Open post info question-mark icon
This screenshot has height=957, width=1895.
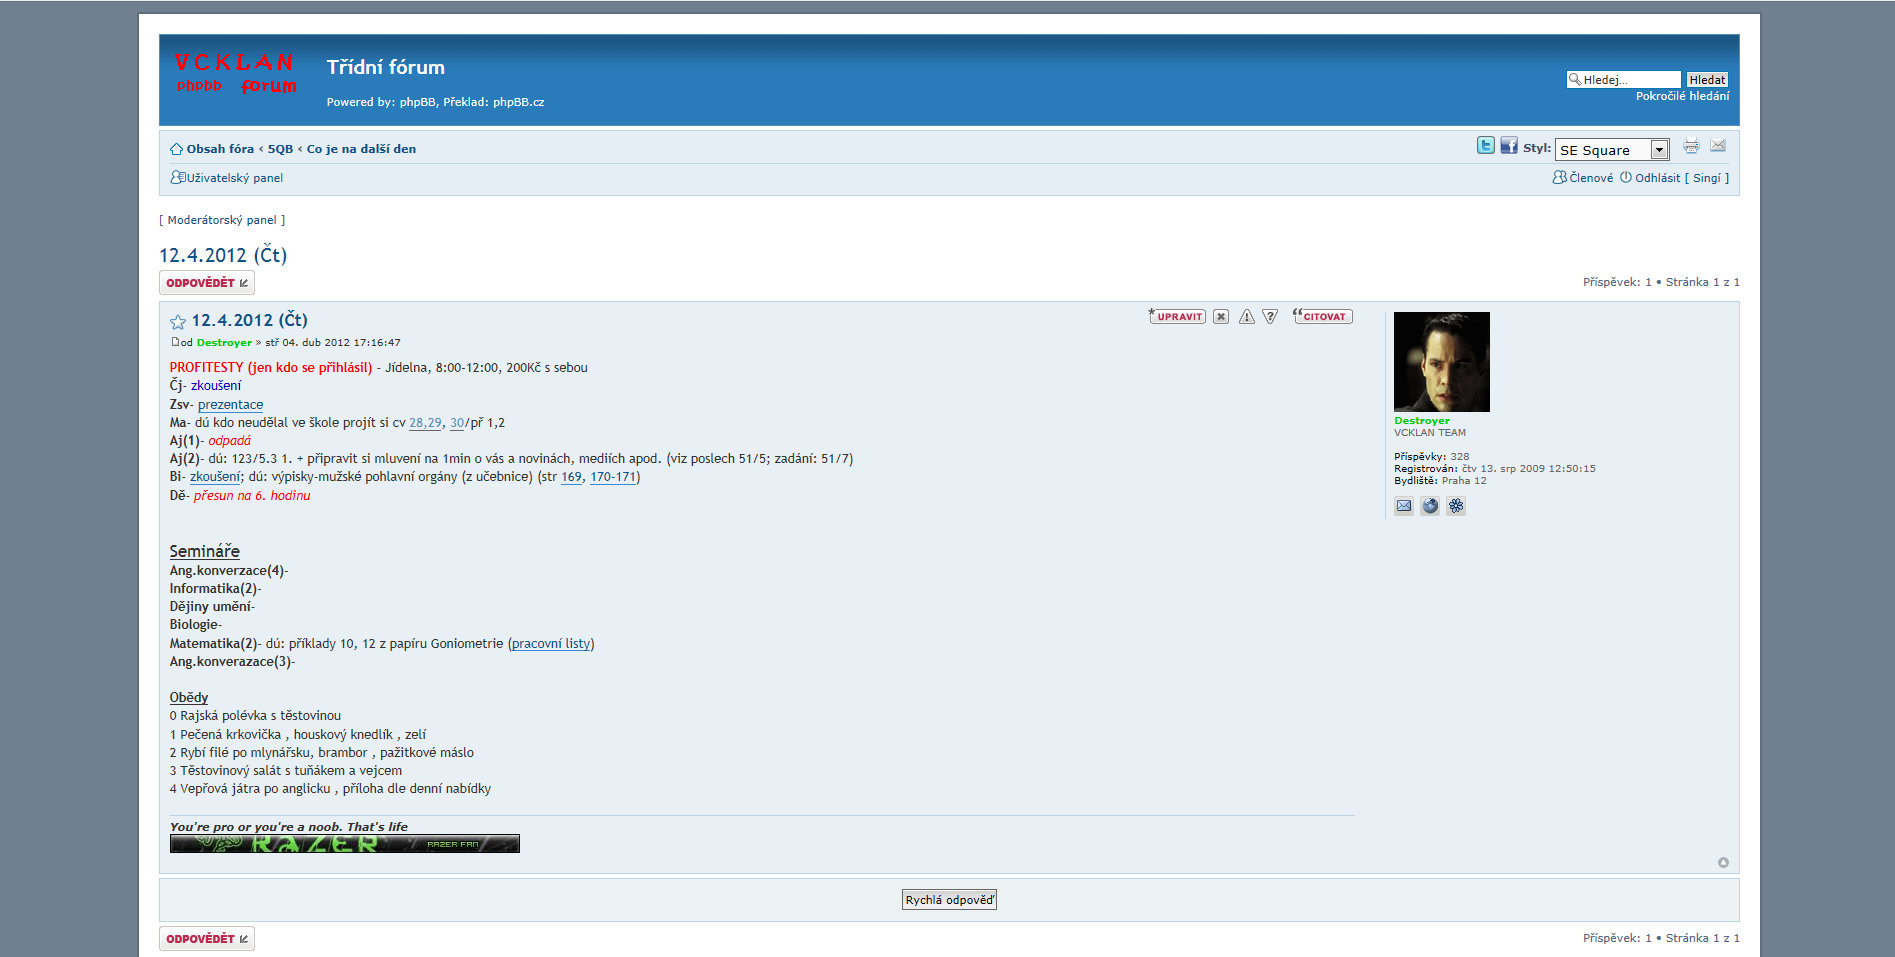tap(1270, 317)
